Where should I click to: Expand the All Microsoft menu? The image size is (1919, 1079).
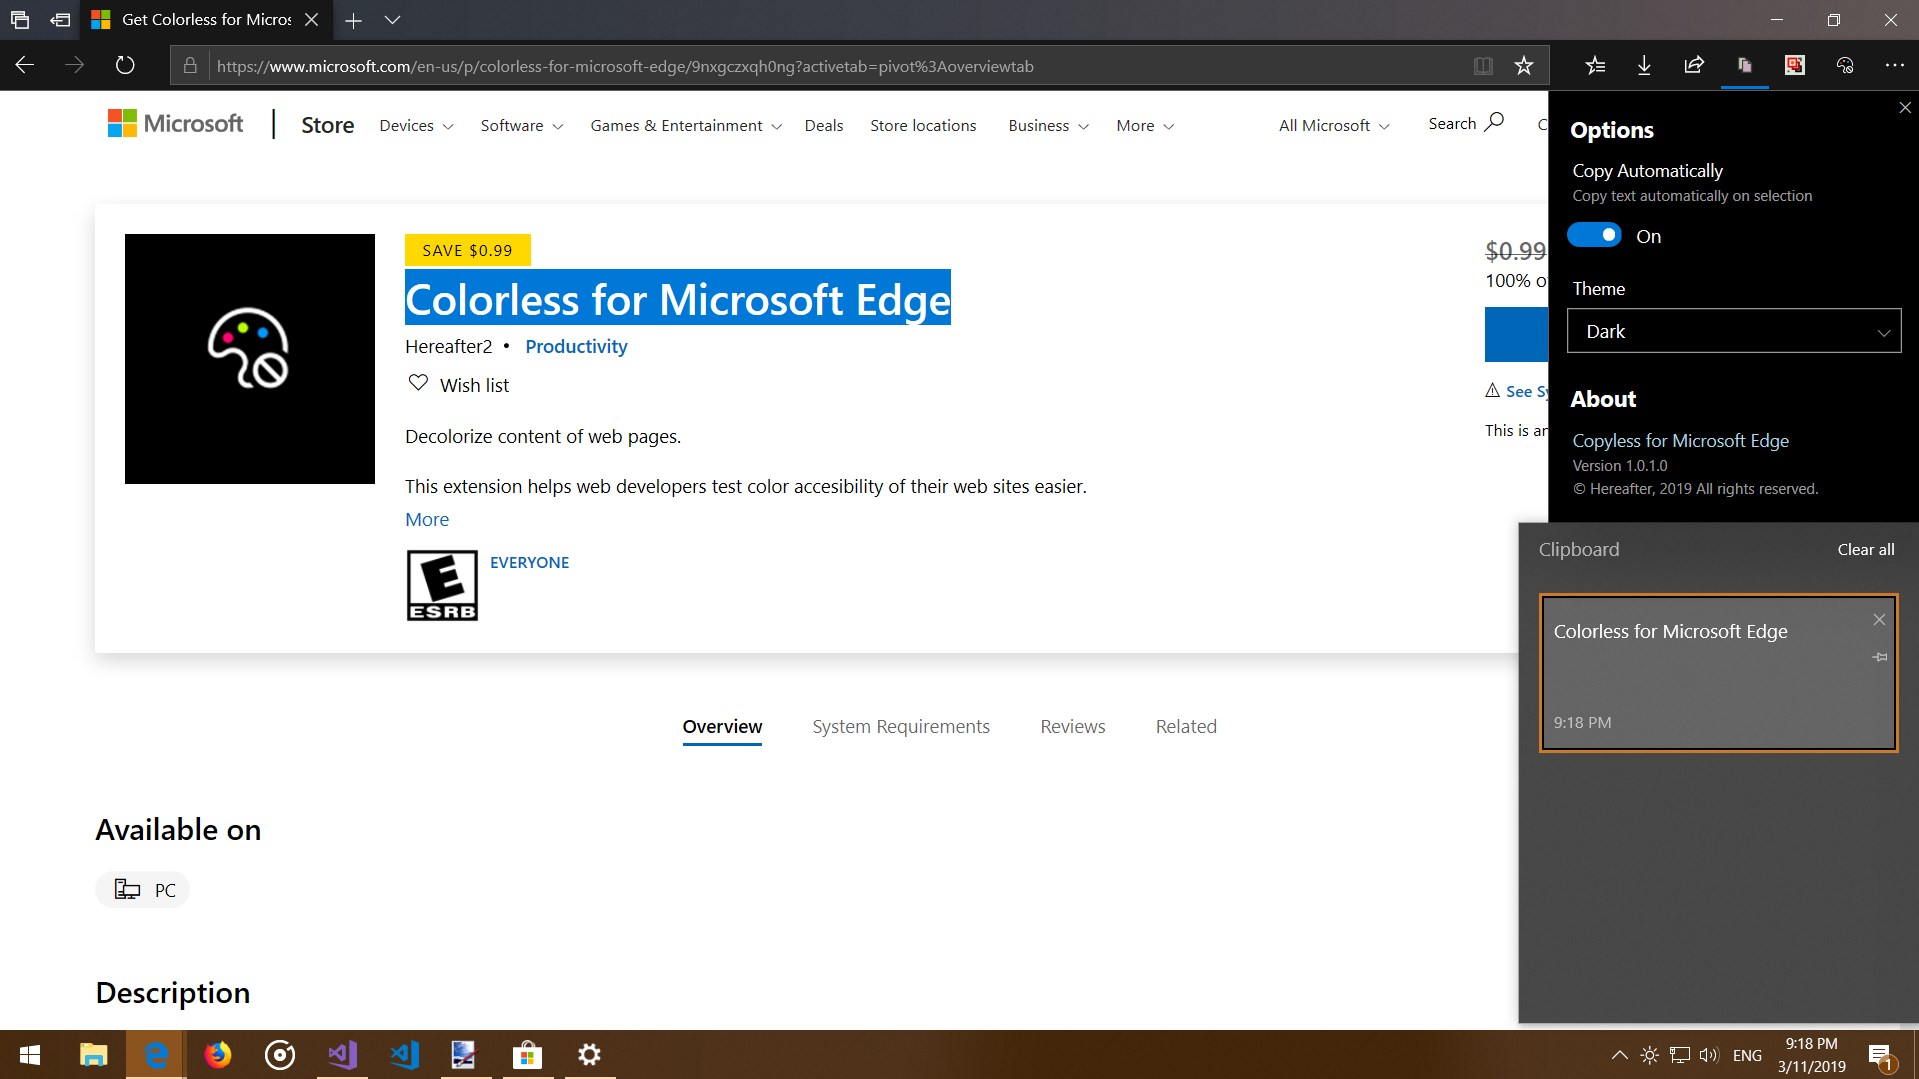[x=1334, y=126]
